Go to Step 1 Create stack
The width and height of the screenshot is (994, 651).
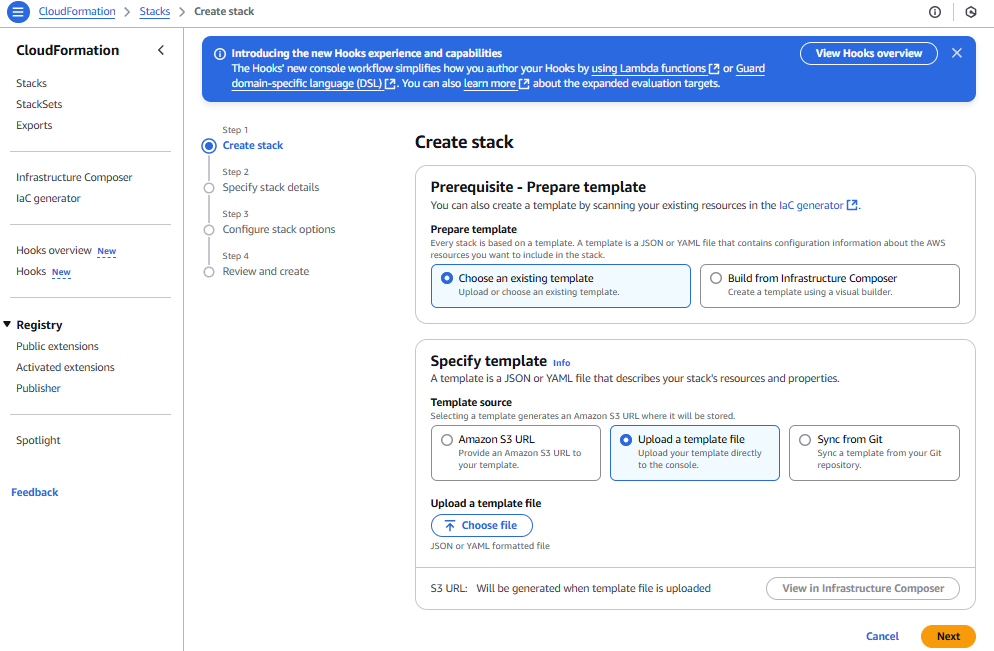(x=252, y=145)
